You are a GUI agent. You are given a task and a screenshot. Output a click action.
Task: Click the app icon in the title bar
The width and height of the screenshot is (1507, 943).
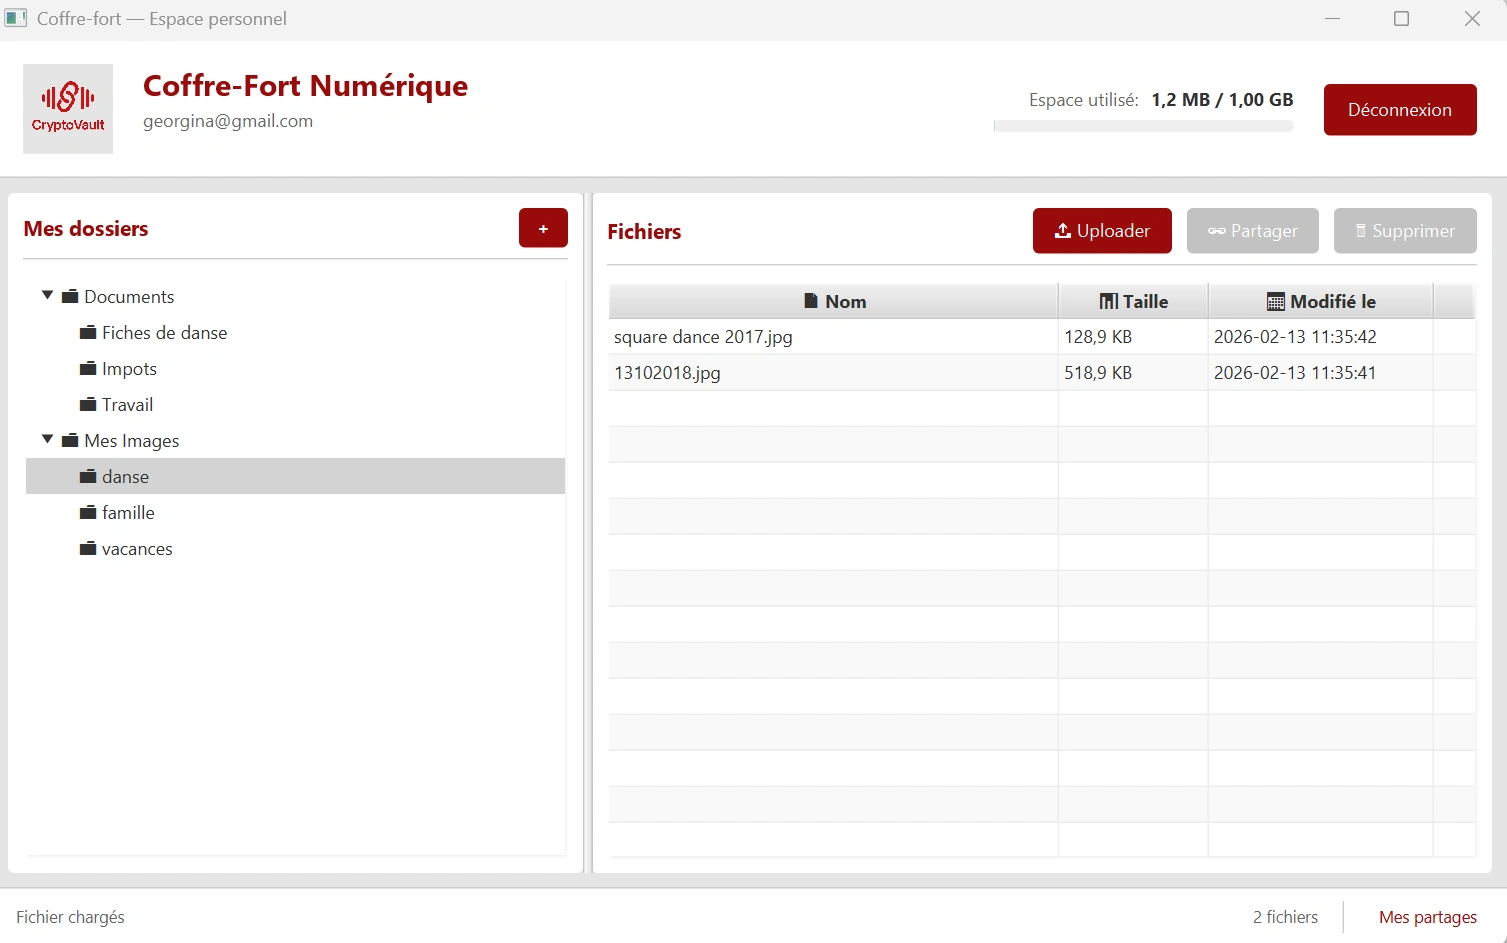pyautogui.click(x=15, y=18)
